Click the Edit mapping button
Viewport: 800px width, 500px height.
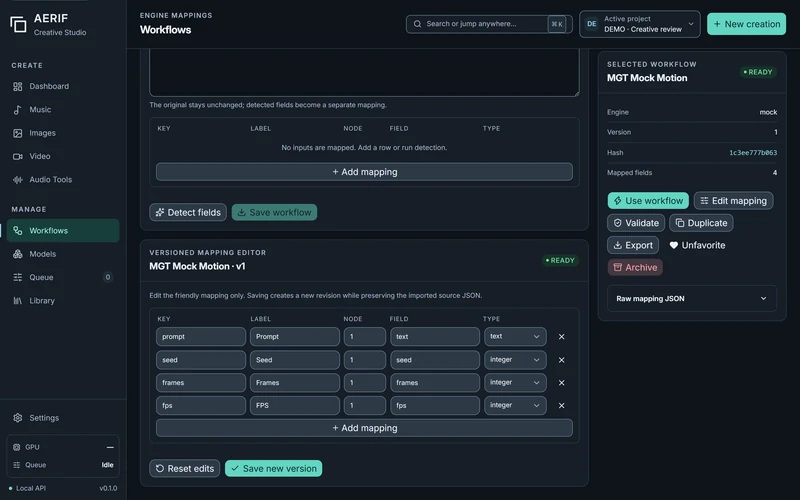click(x=733, y=201)
